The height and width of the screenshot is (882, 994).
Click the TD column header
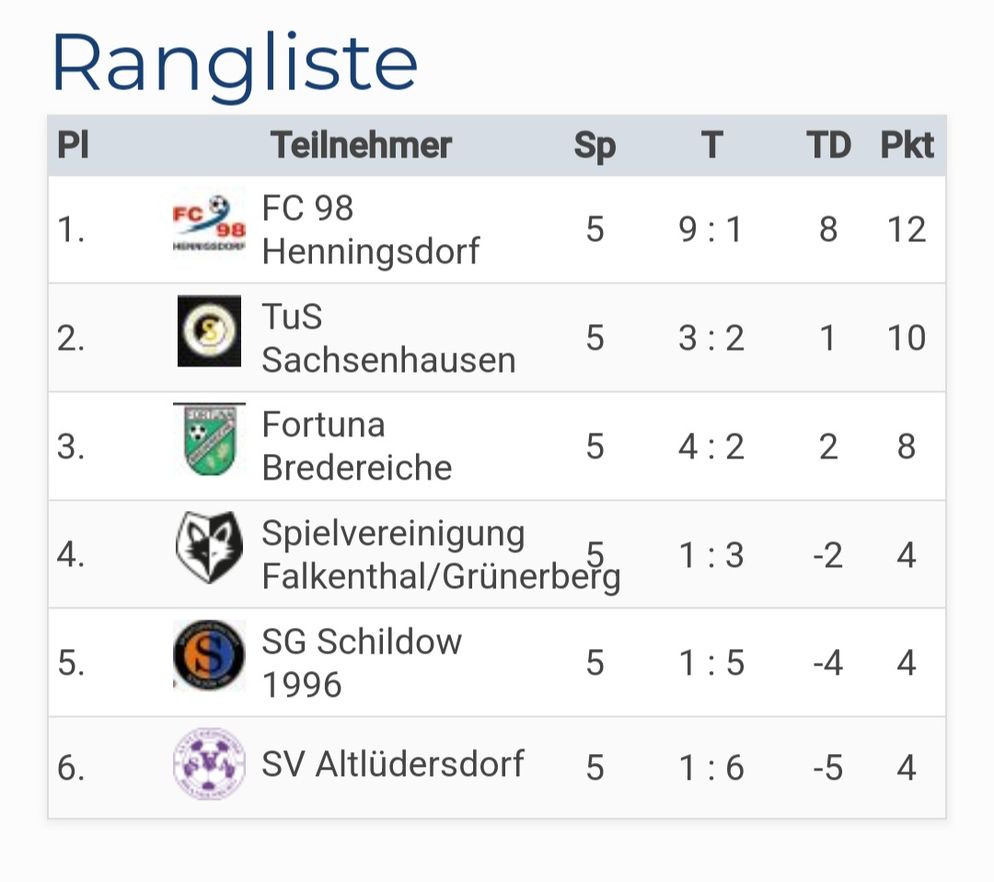829,145
